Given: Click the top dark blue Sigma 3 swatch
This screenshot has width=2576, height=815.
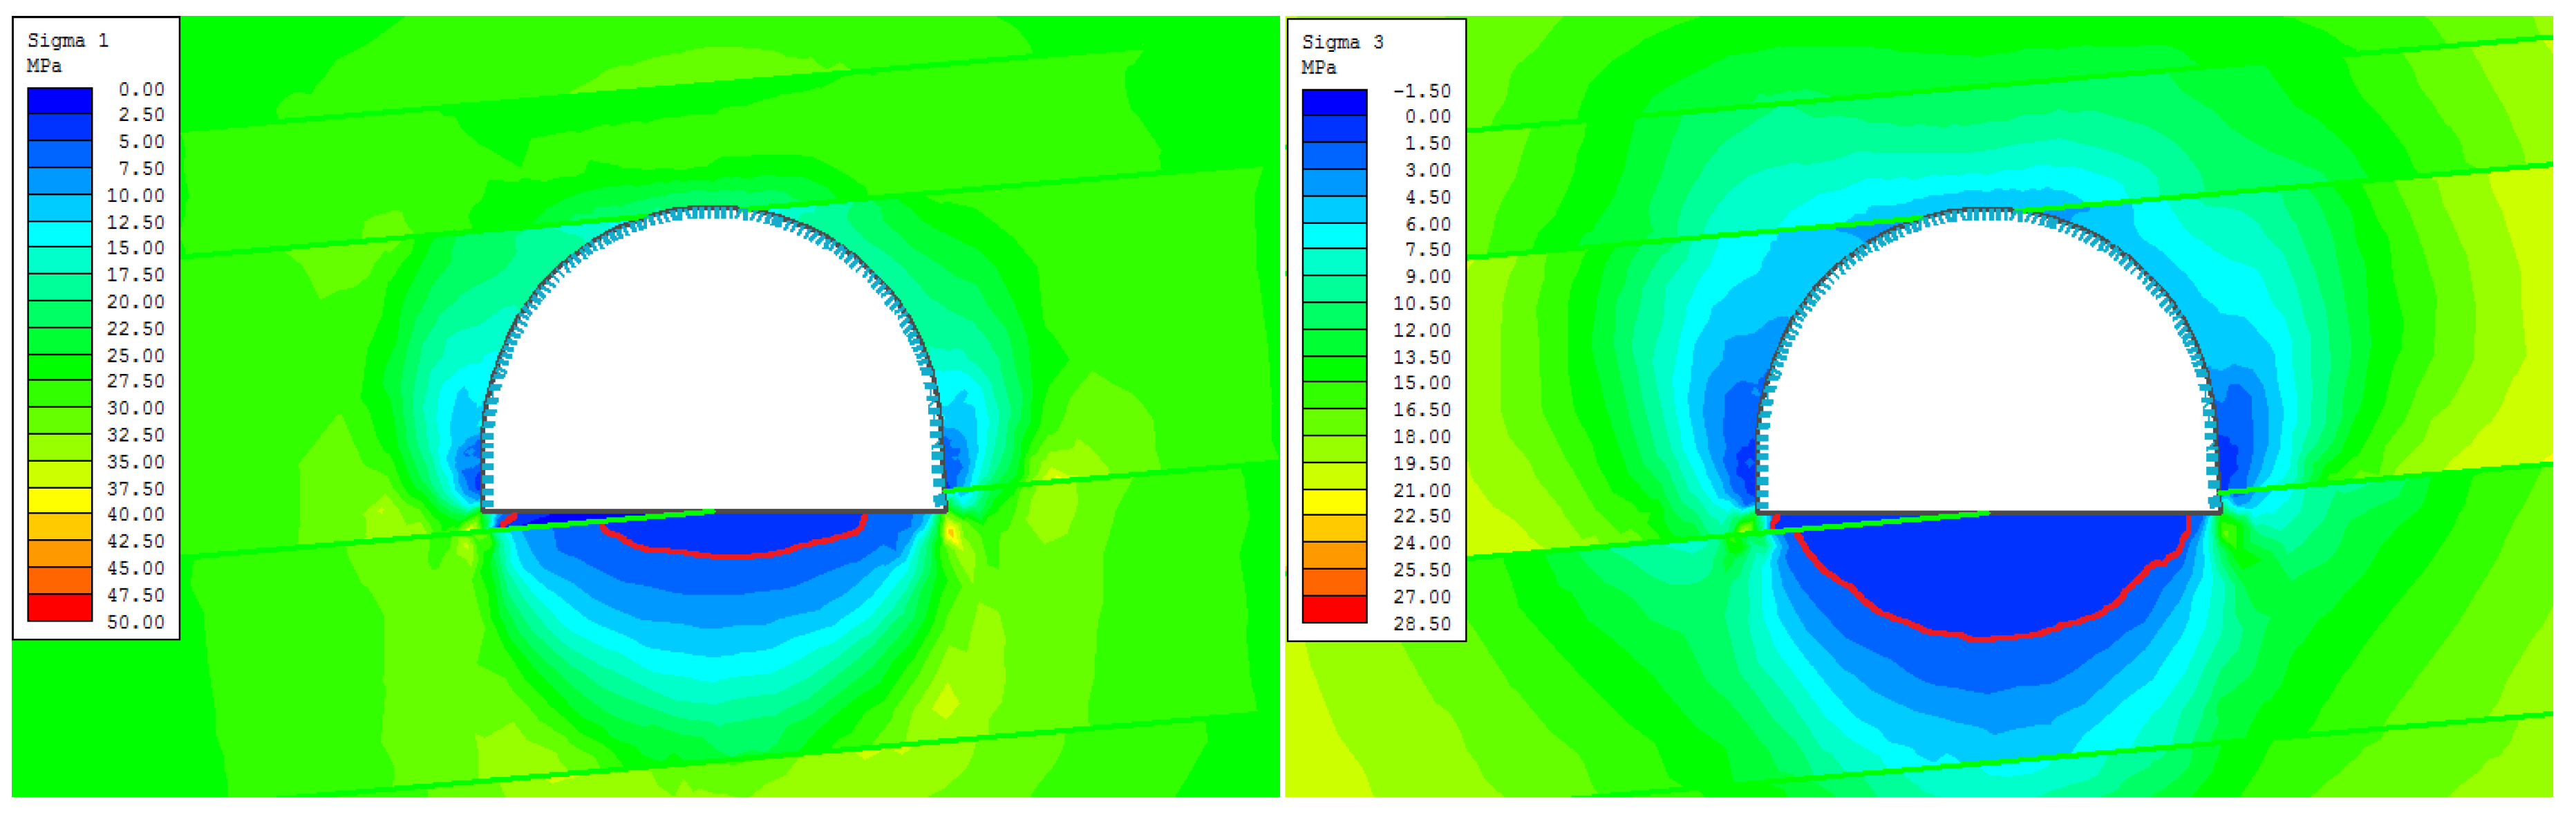Looking at the screenshot, I should coord(1334,102).
